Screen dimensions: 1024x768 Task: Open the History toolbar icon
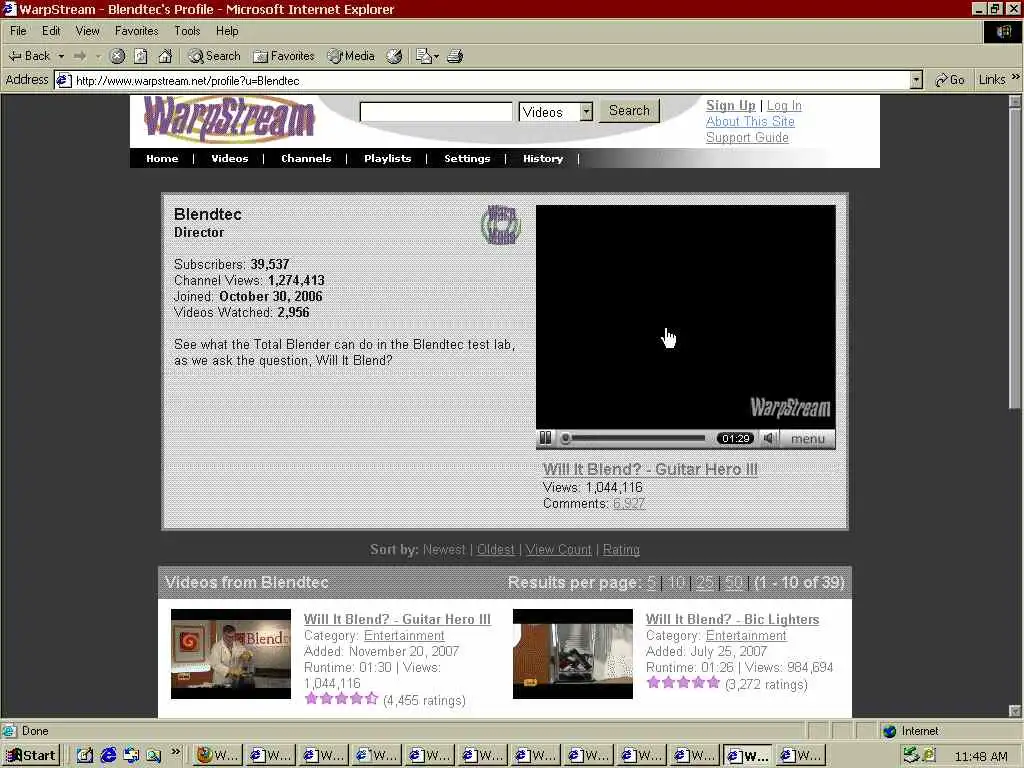tap(394, 56)
